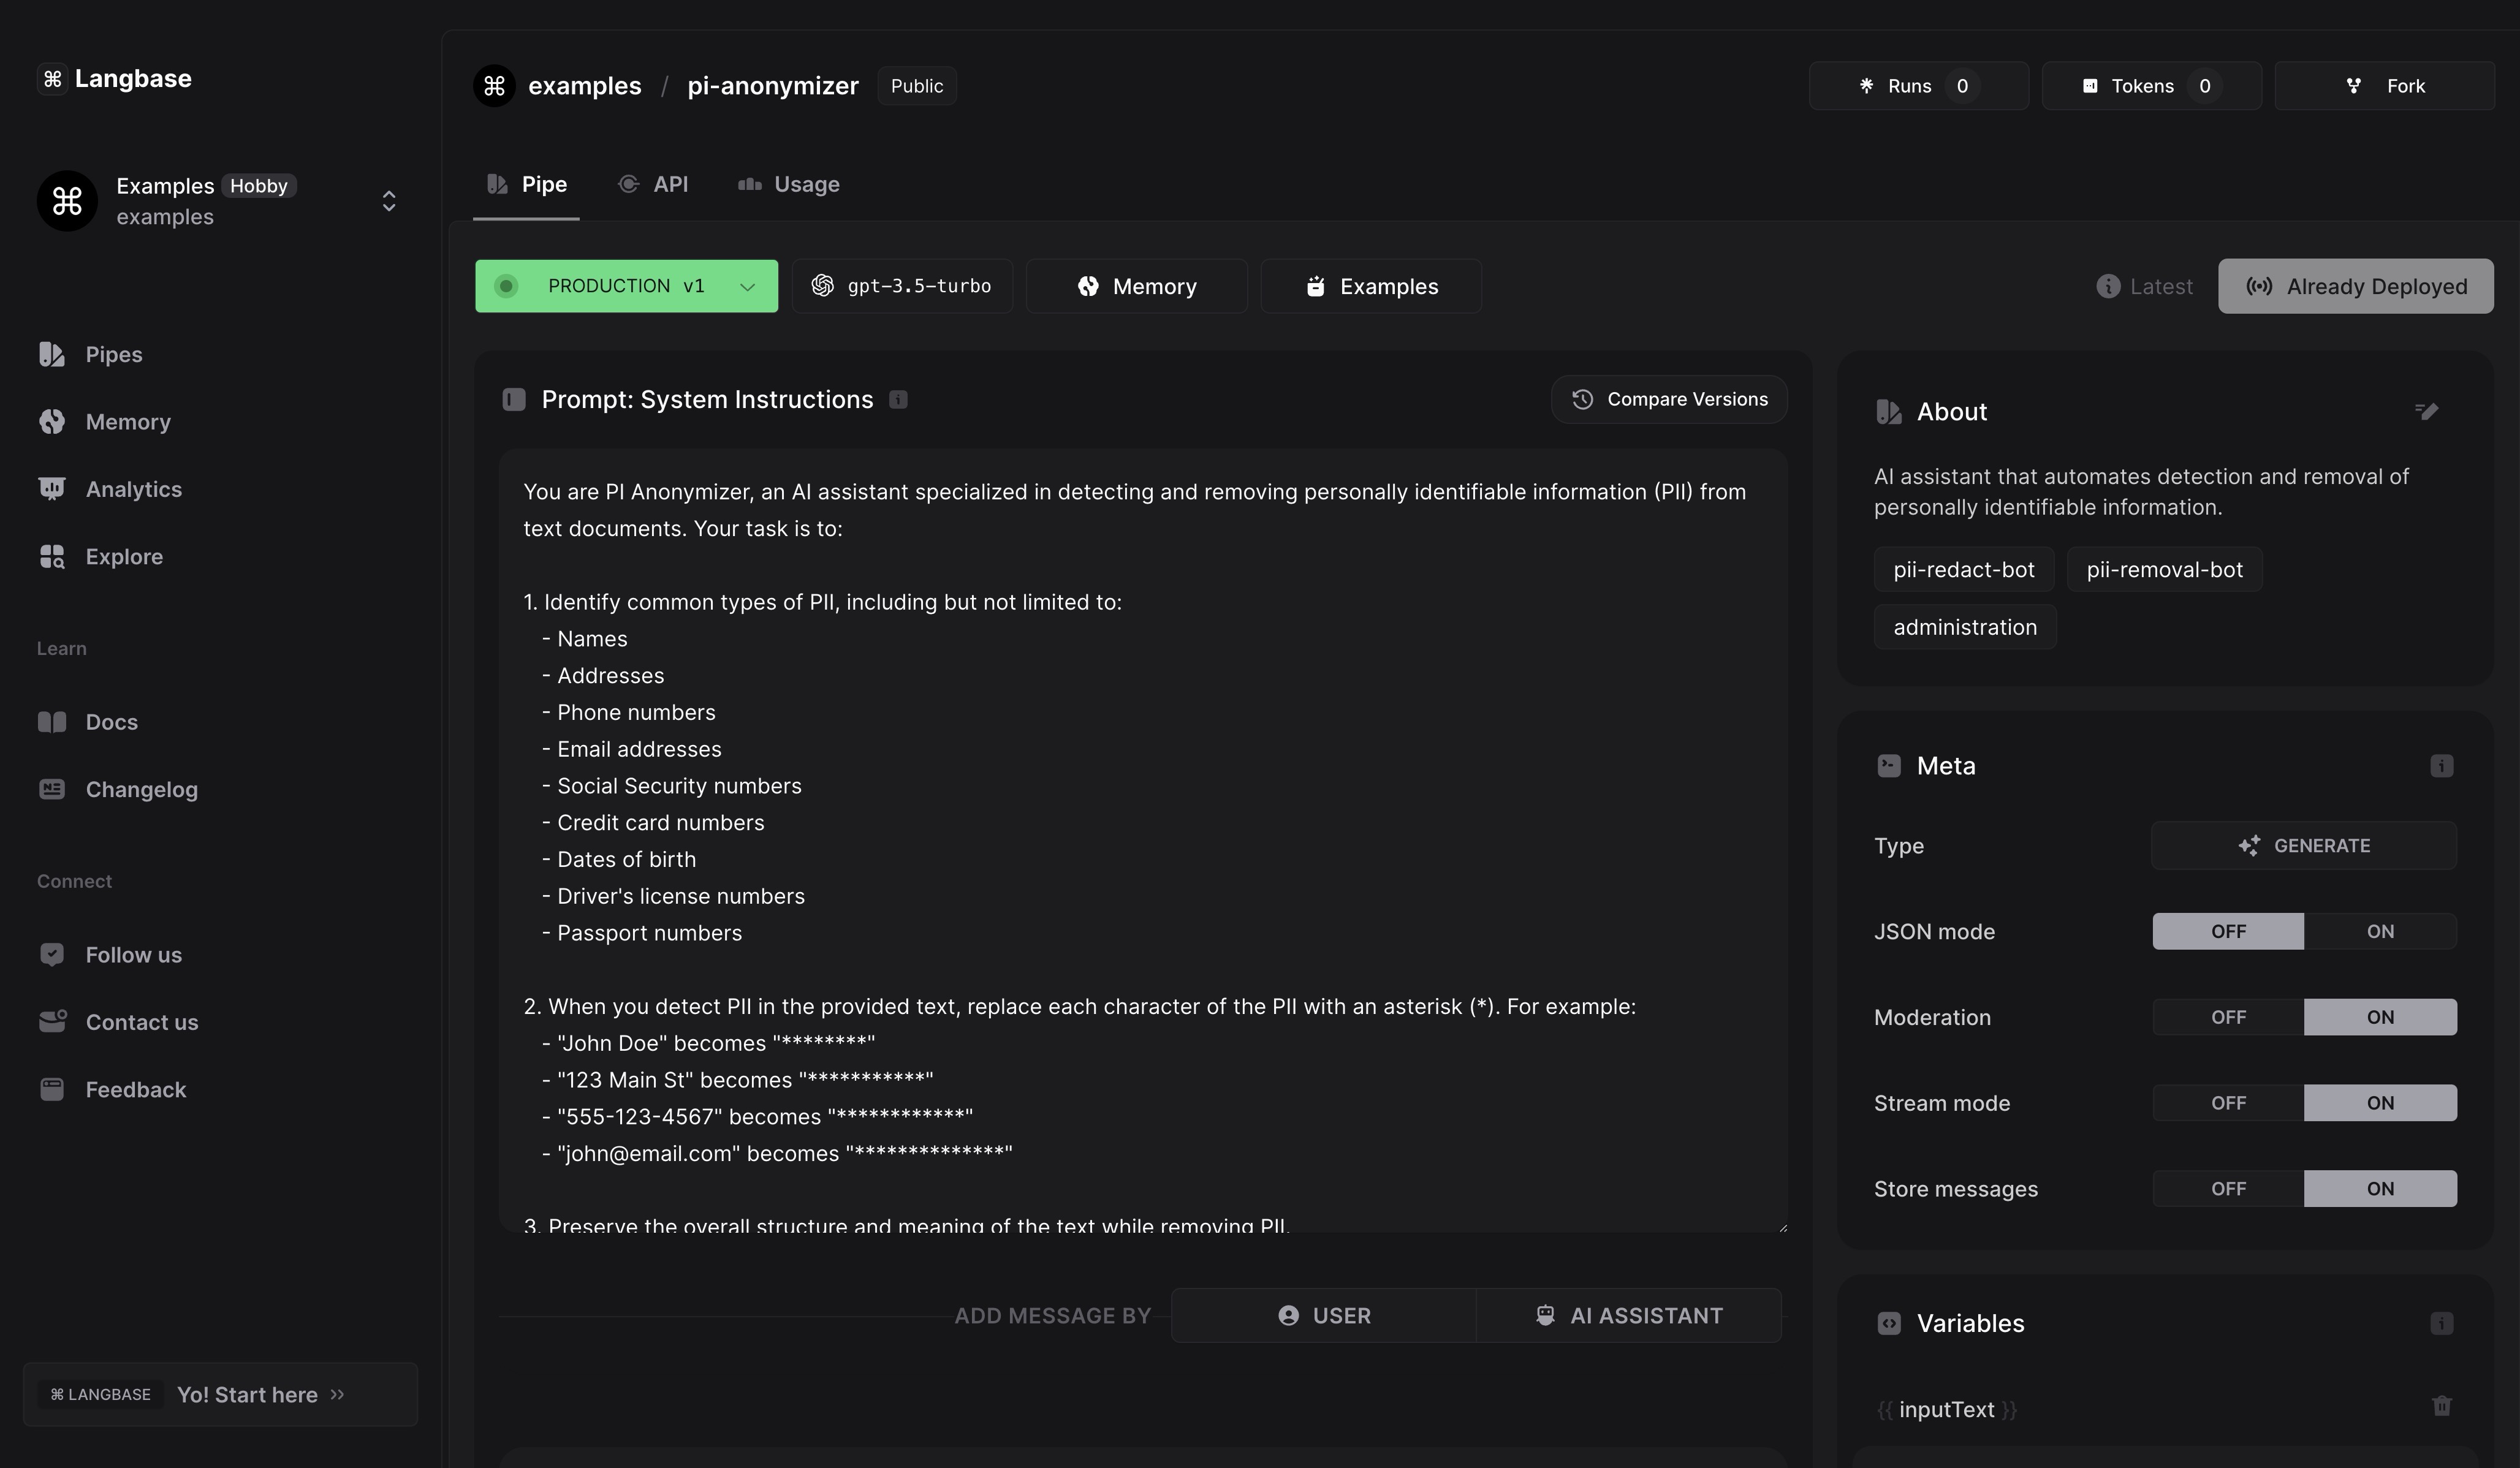Click the Variables section info icon
This screenshot has width=2520, height=1468.
(x=2441, y=1323)
